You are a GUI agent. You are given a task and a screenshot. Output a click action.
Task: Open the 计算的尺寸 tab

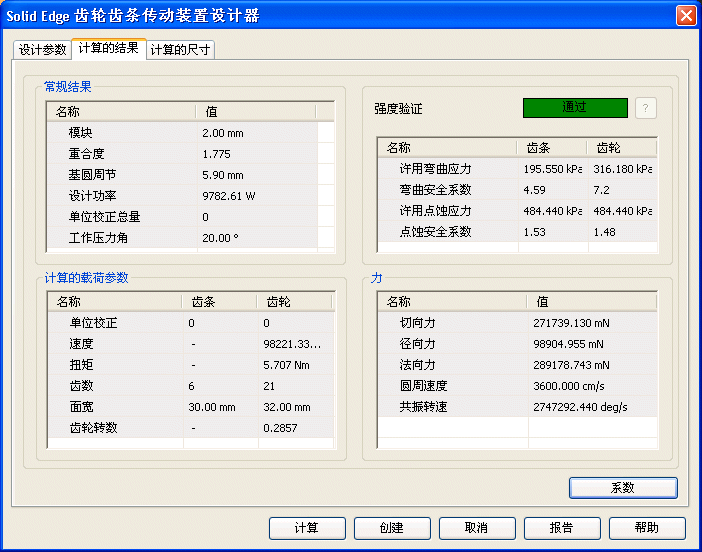[x=180, y=50]
